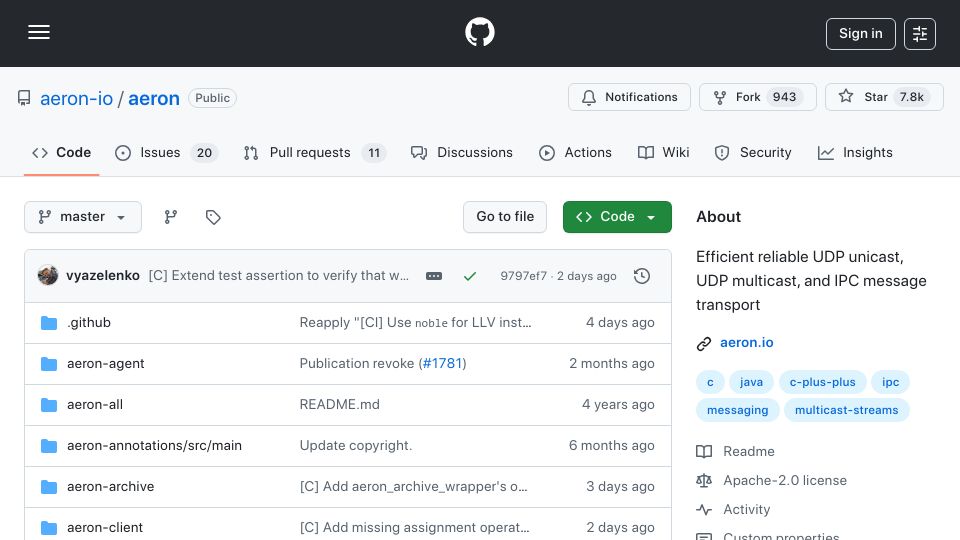Select the "ipc" topic tag
Viewport: 960px width, 540px height.
[890, 382]
